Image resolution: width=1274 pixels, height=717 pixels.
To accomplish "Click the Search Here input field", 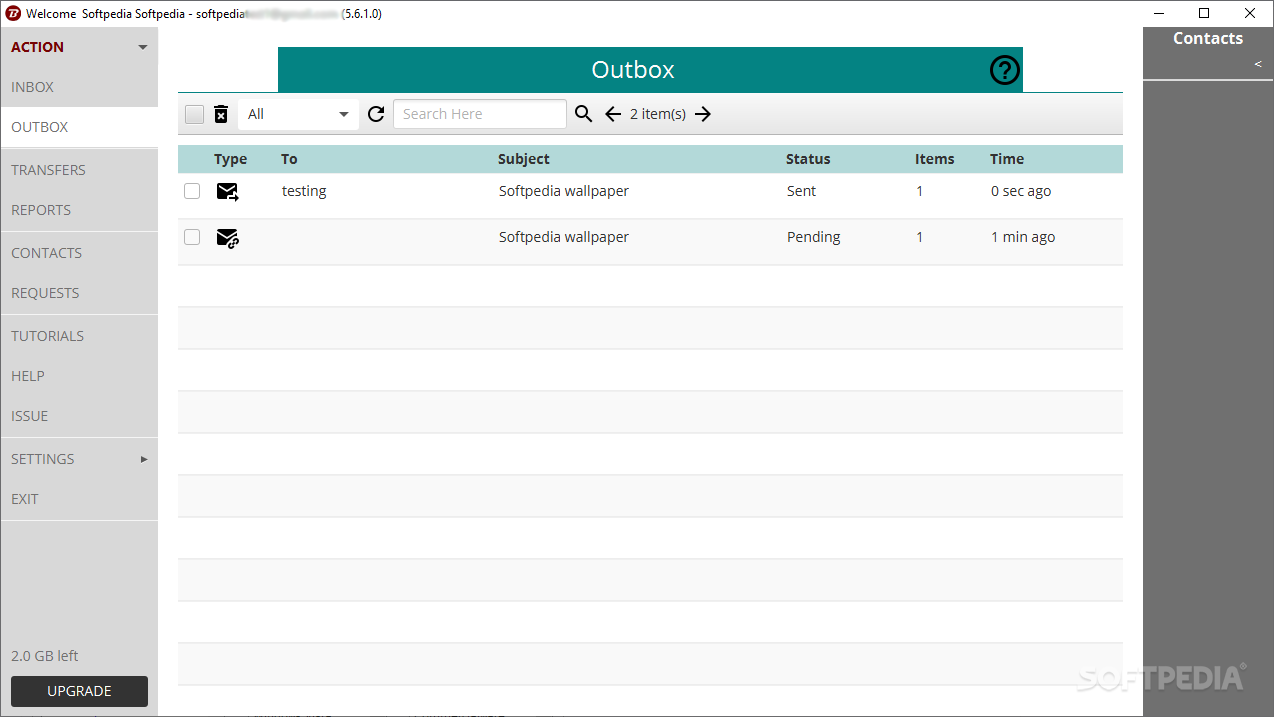I will click(480, 114).
